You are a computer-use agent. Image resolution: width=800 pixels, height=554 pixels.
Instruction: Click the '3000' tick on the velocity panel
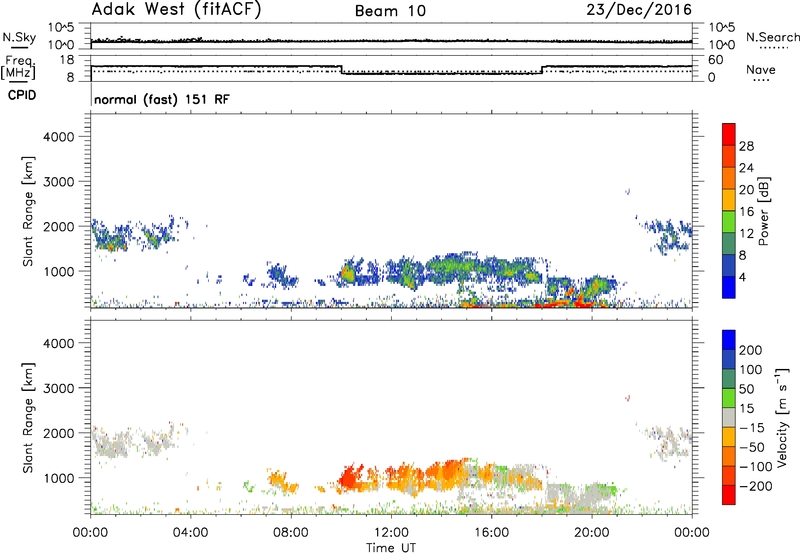point(58,388)
